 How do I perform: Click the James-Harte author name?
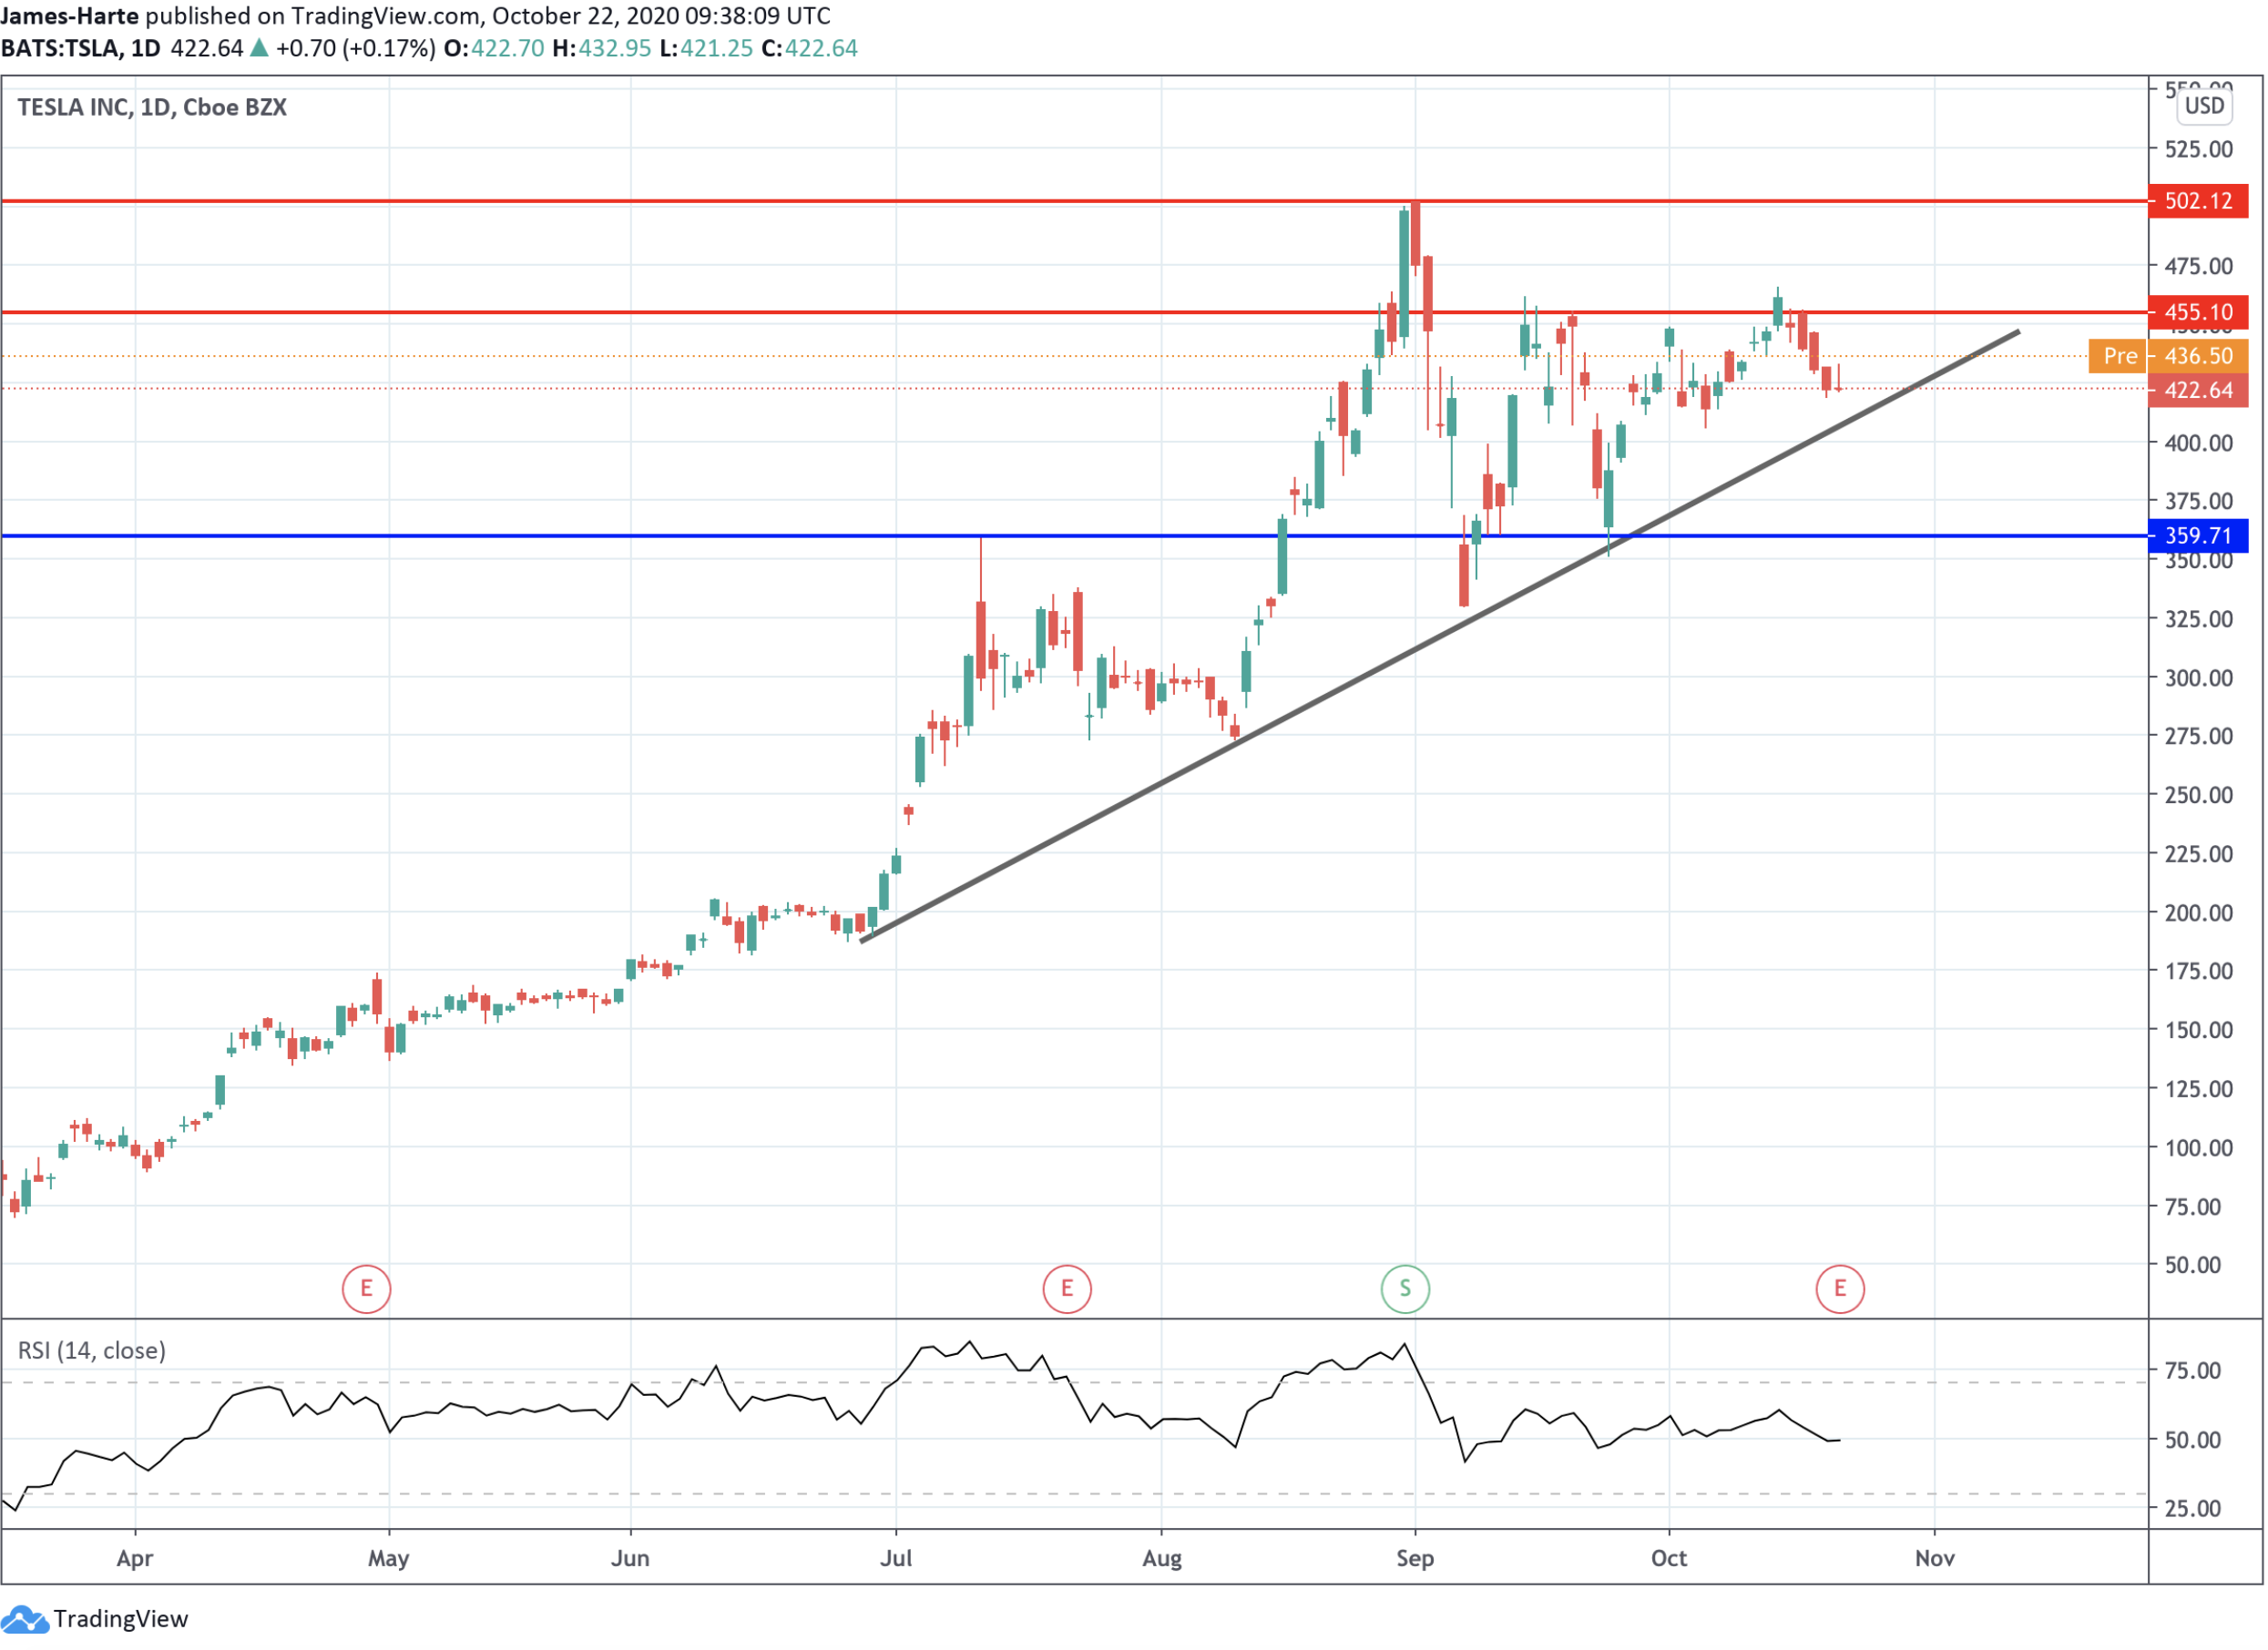[70, 16]
